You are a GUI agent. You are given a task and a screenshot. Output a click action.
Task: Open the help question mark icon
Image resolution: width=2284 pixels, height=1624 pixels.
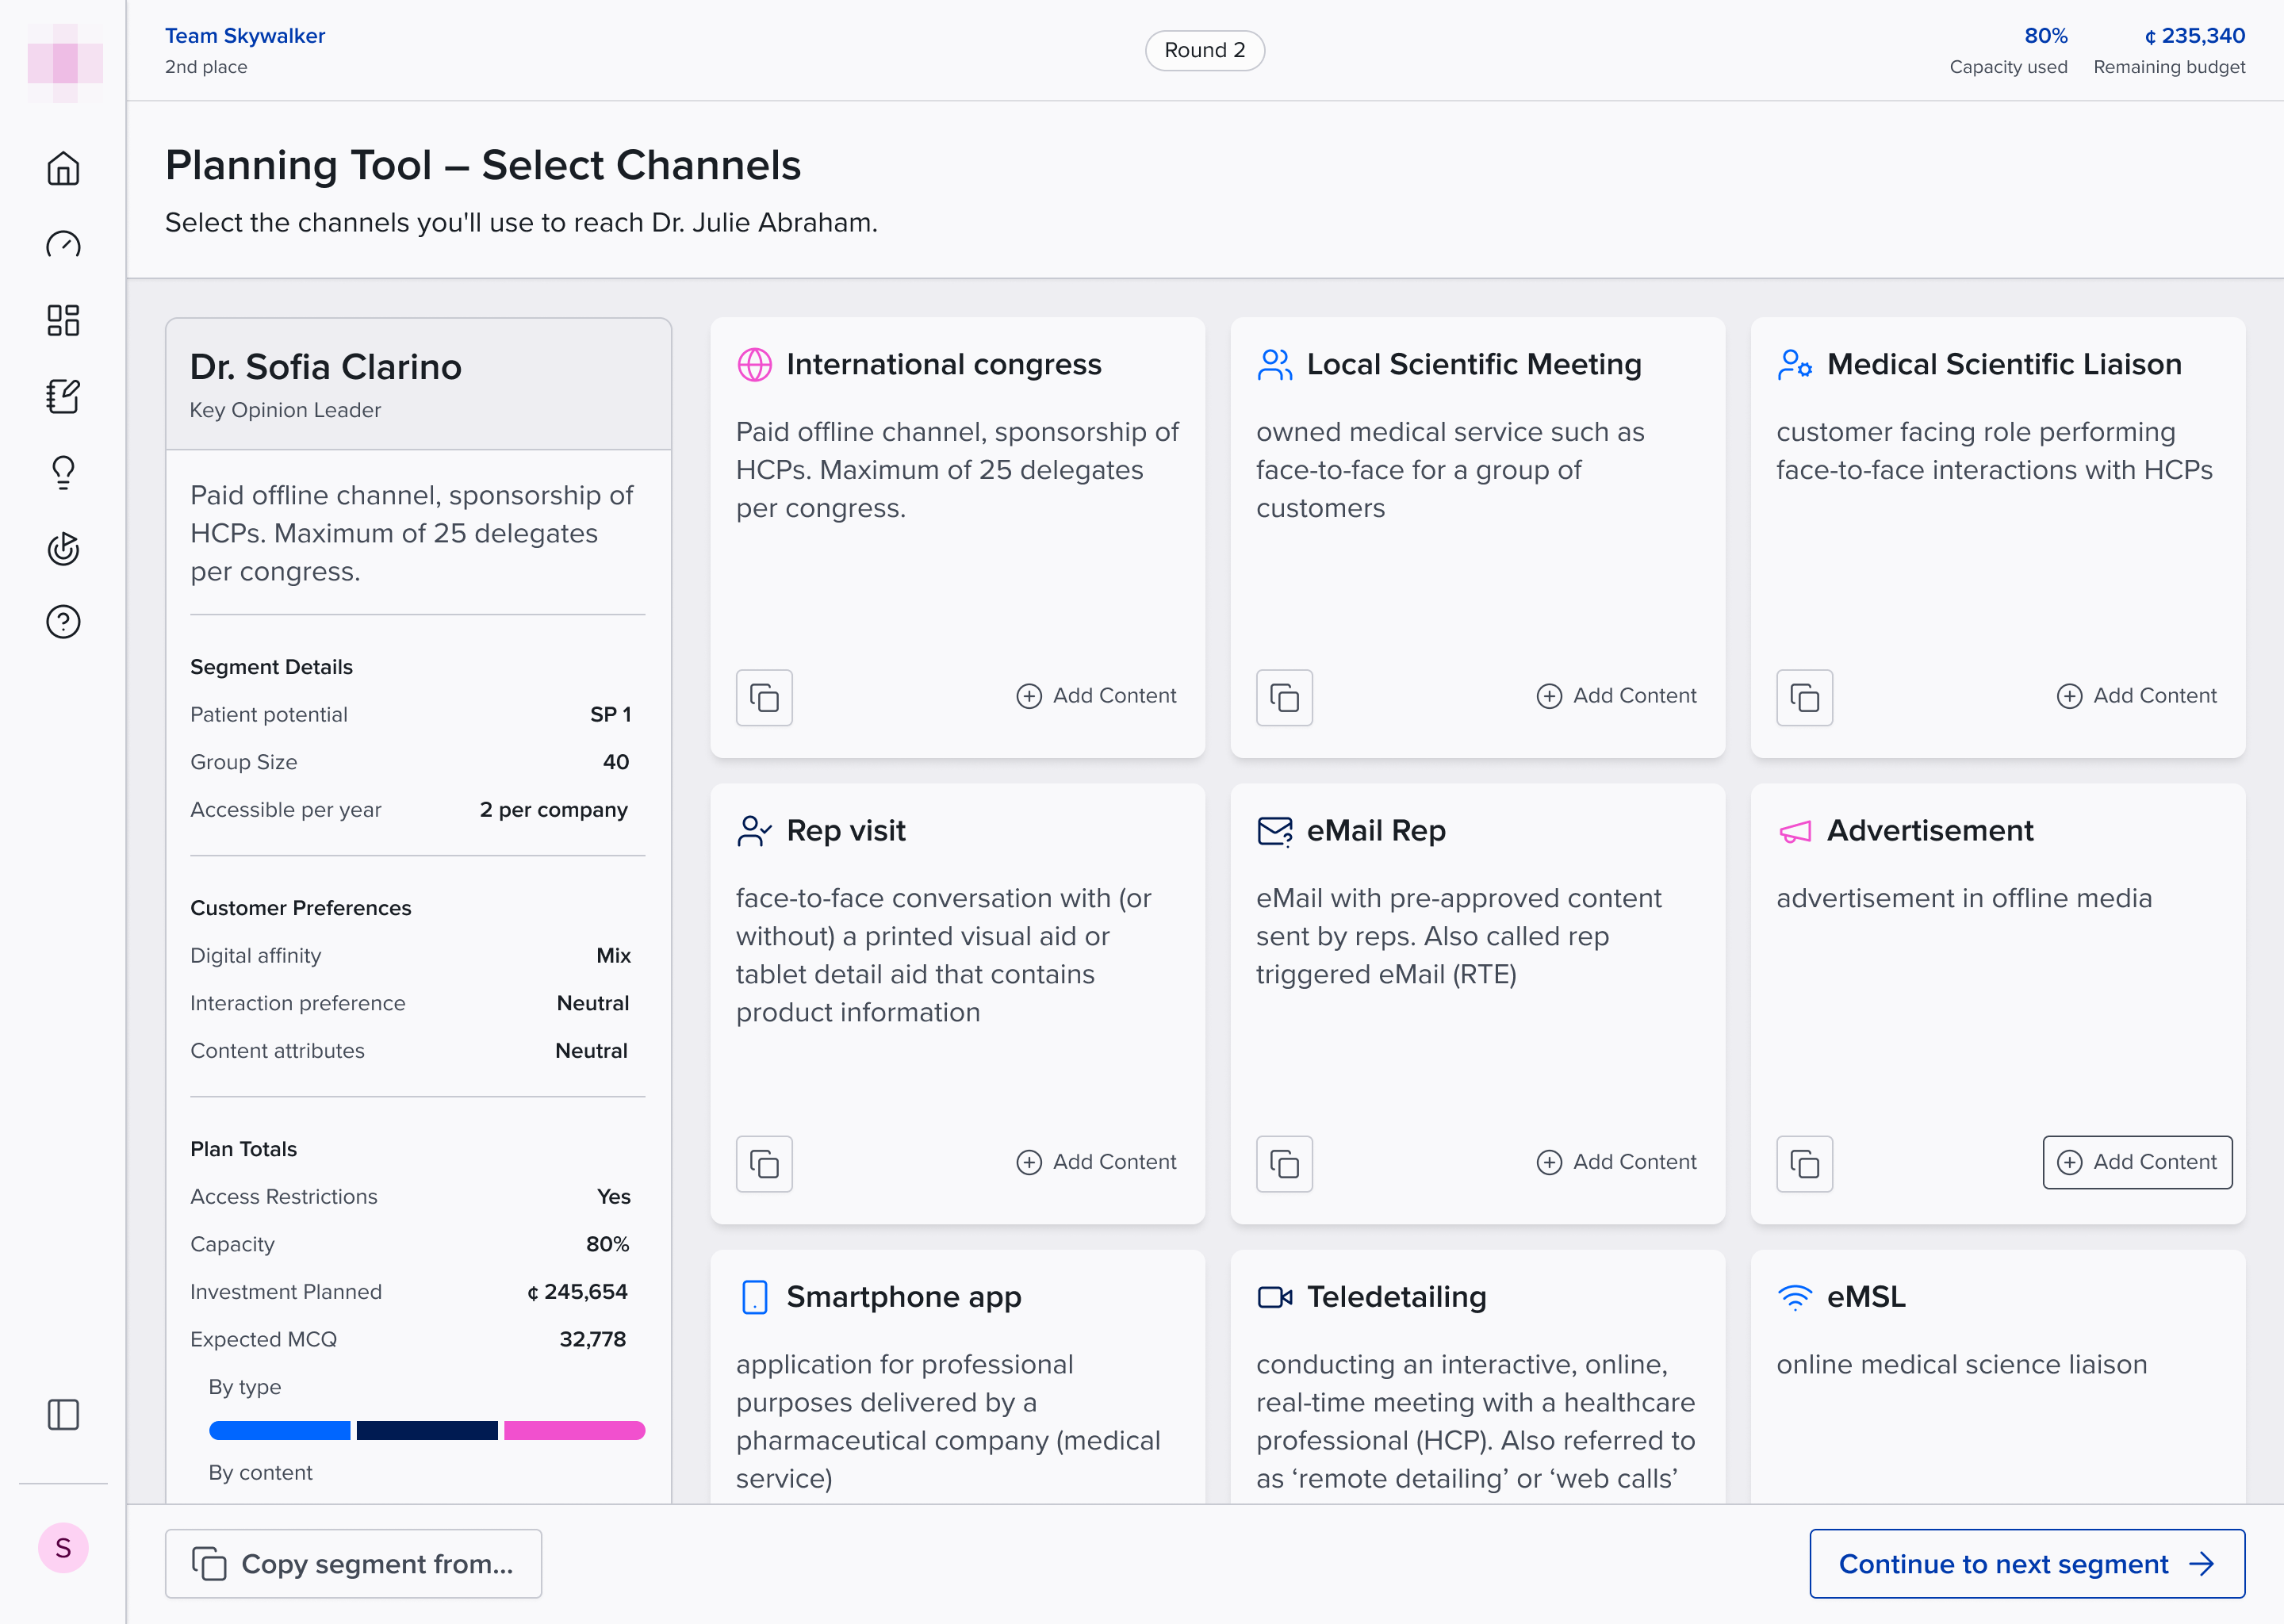[63, 622]
